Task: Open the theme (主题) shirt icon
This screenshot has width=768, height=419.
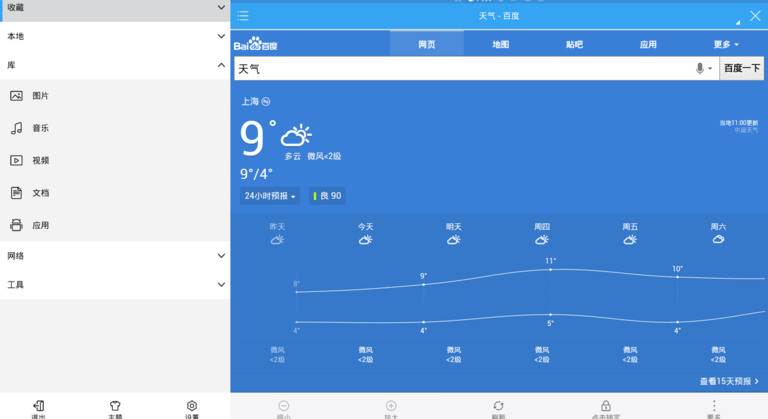Action: 115,406
